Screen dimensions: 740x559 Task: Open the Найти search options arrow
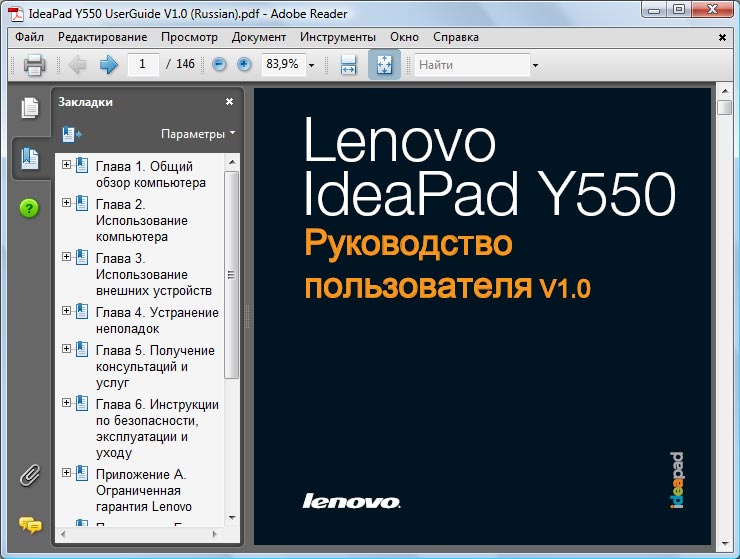(x=535, y=66)
